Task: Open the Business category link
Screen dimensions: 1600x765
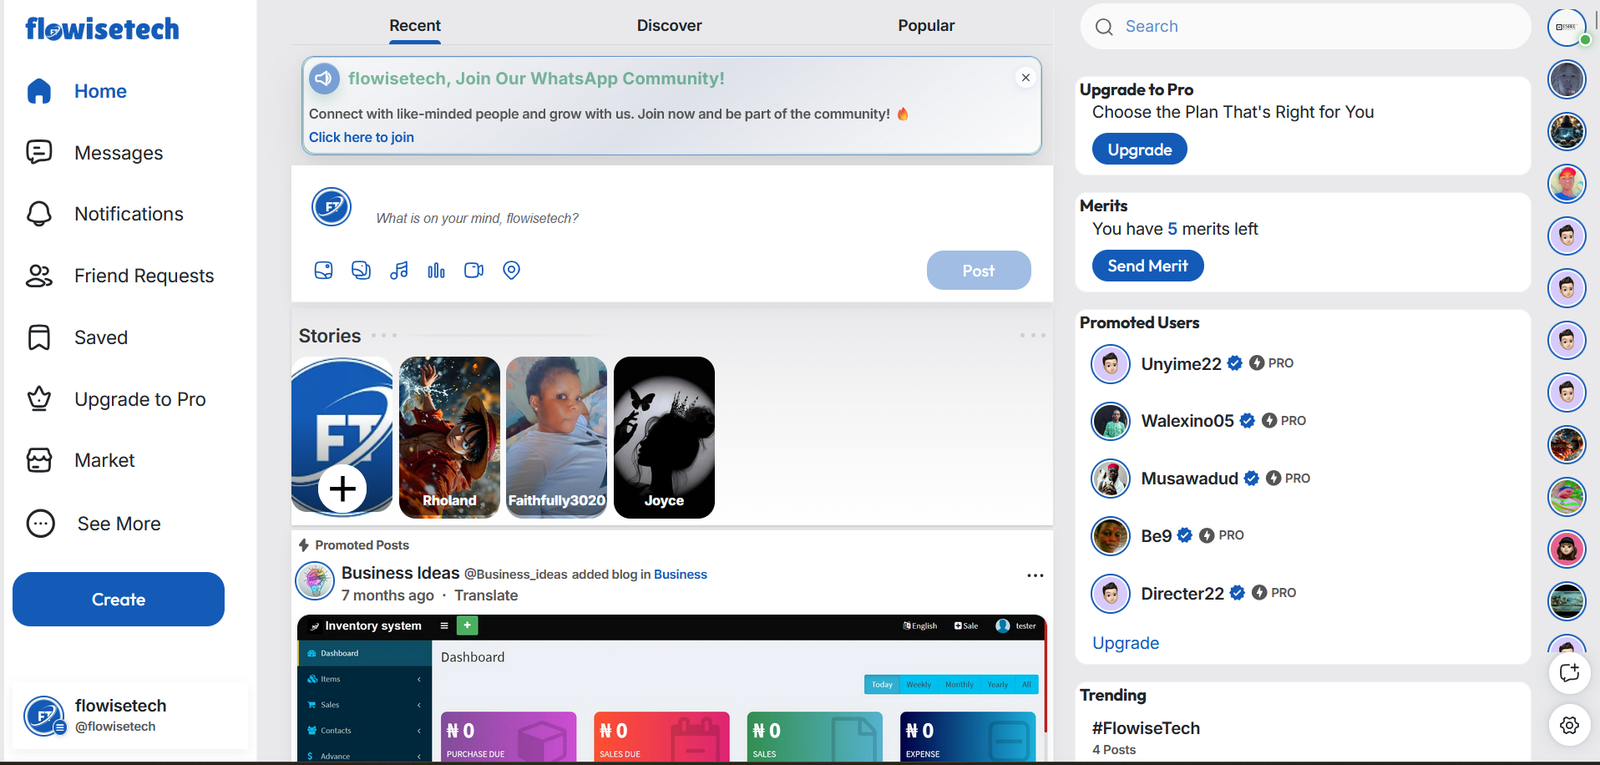Action: [680, 574]
